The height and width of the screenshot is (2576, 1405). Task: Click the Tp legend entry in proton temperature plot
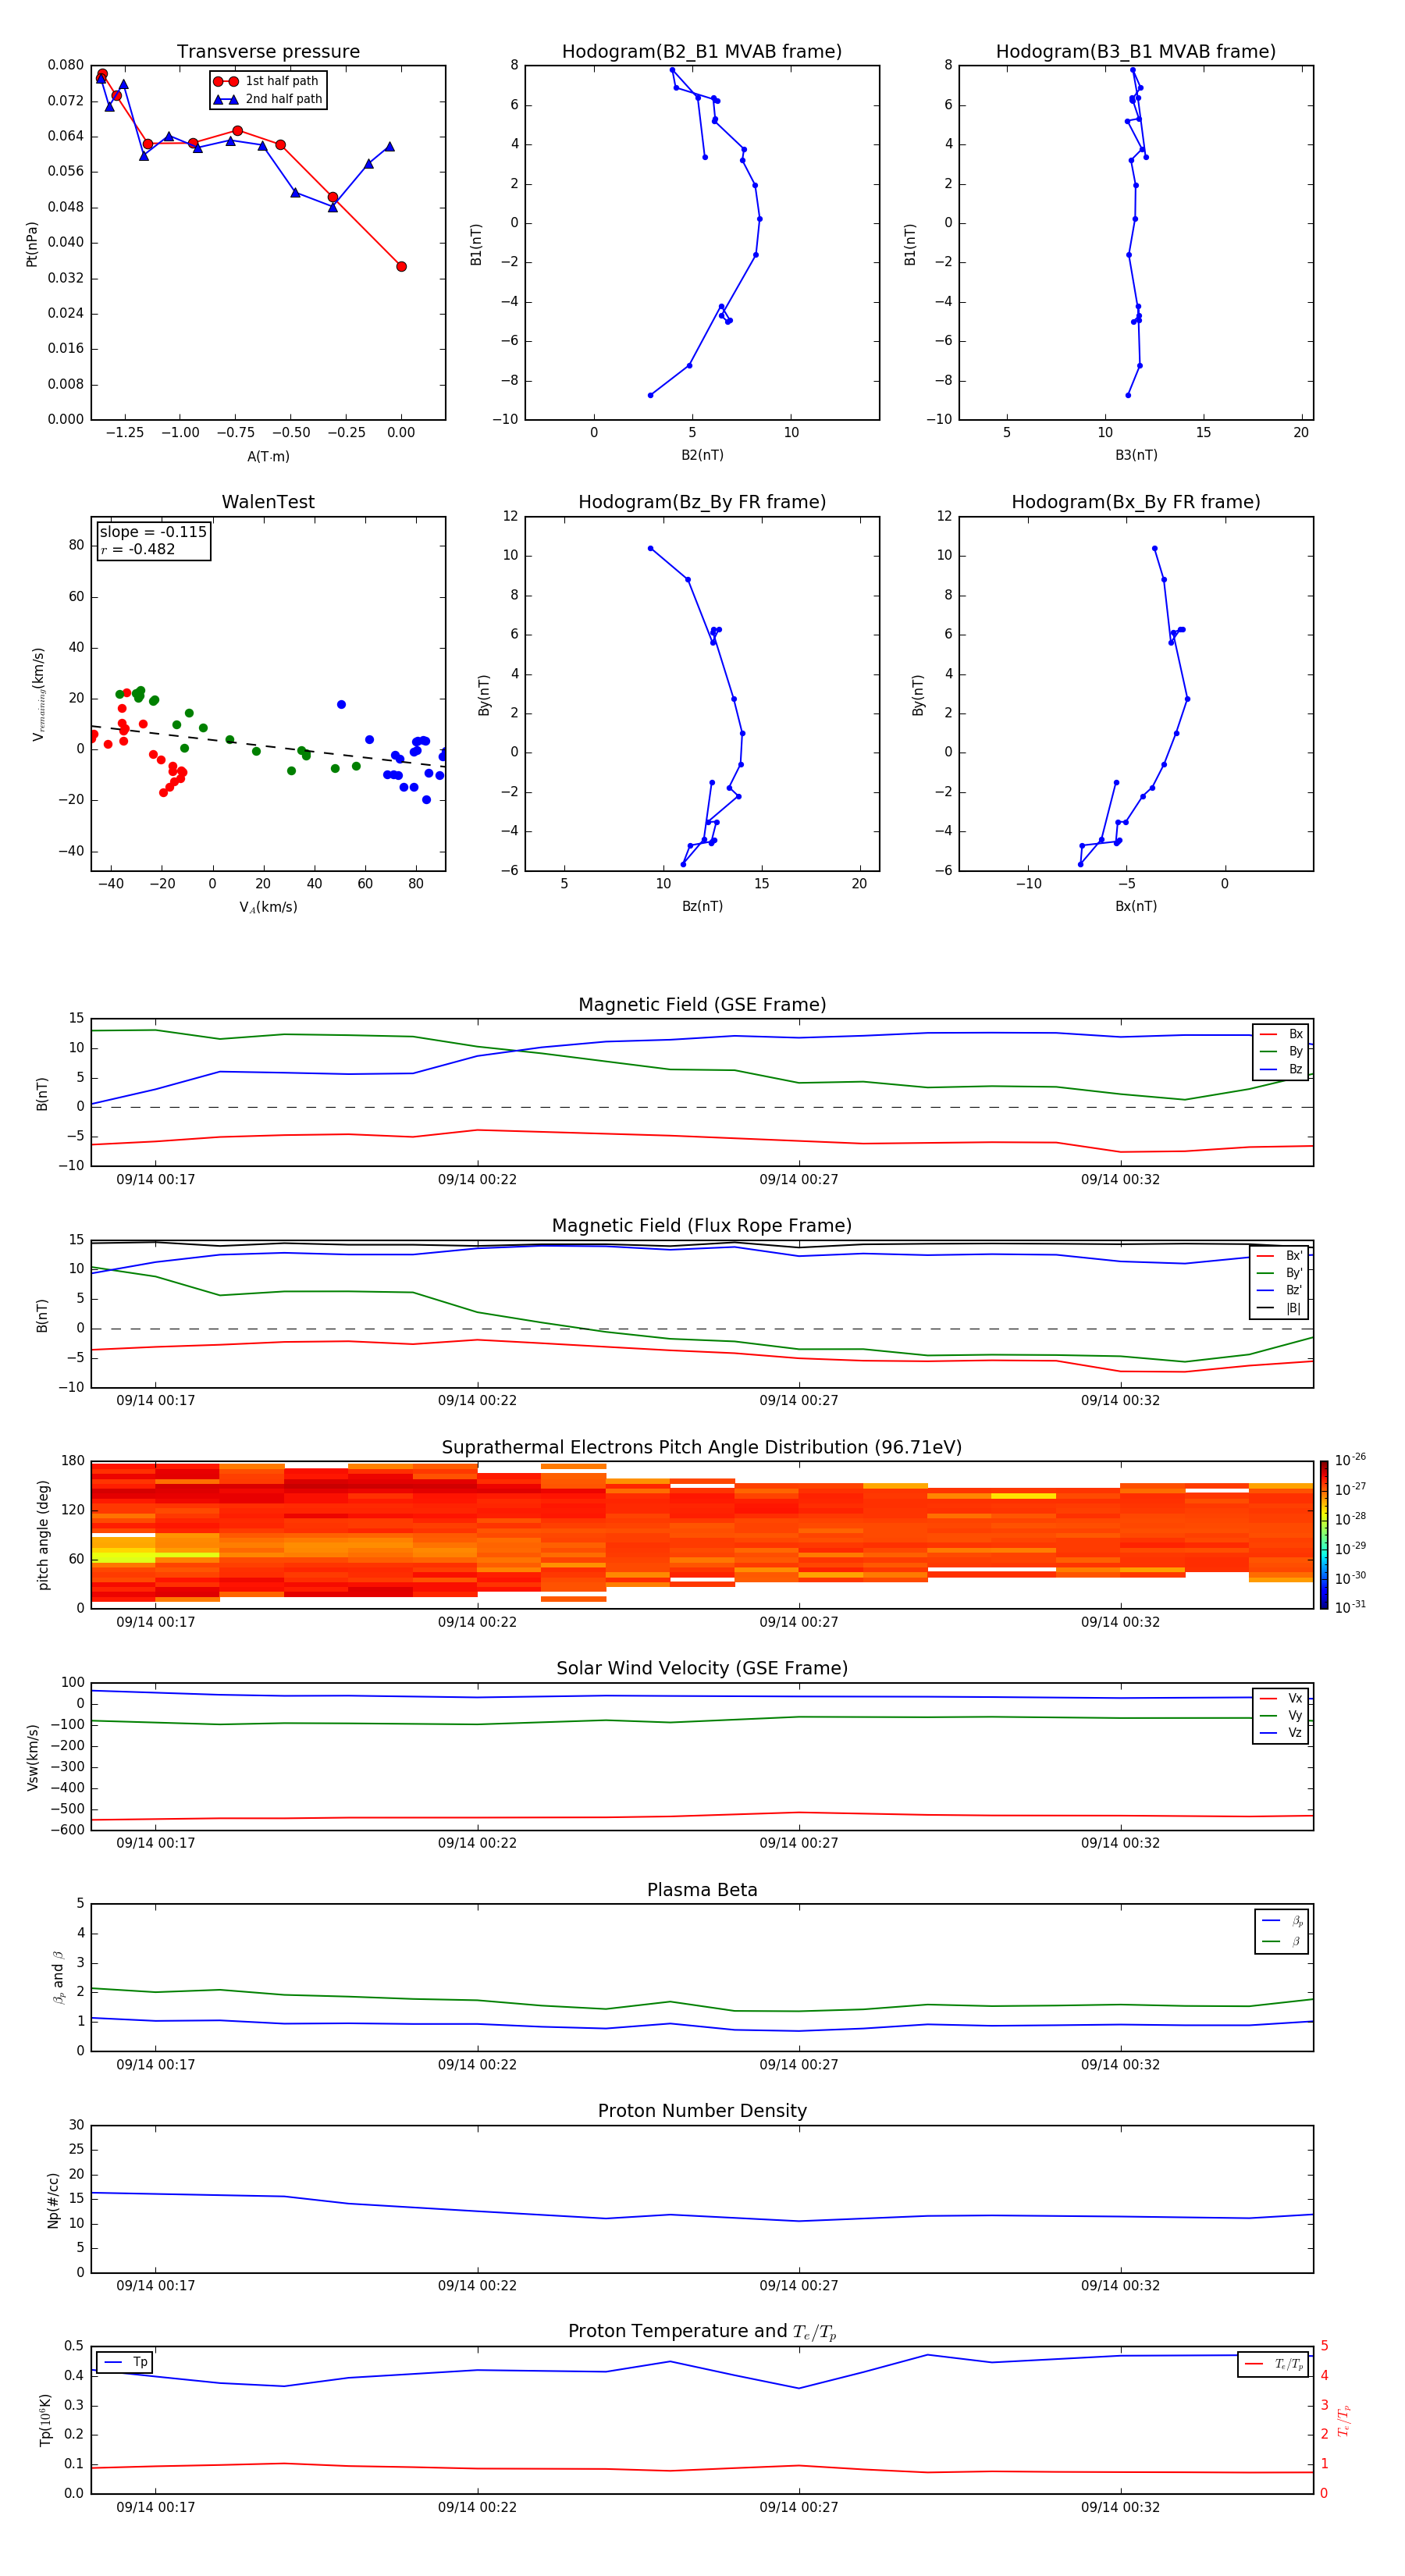[x=125, y=2362]
